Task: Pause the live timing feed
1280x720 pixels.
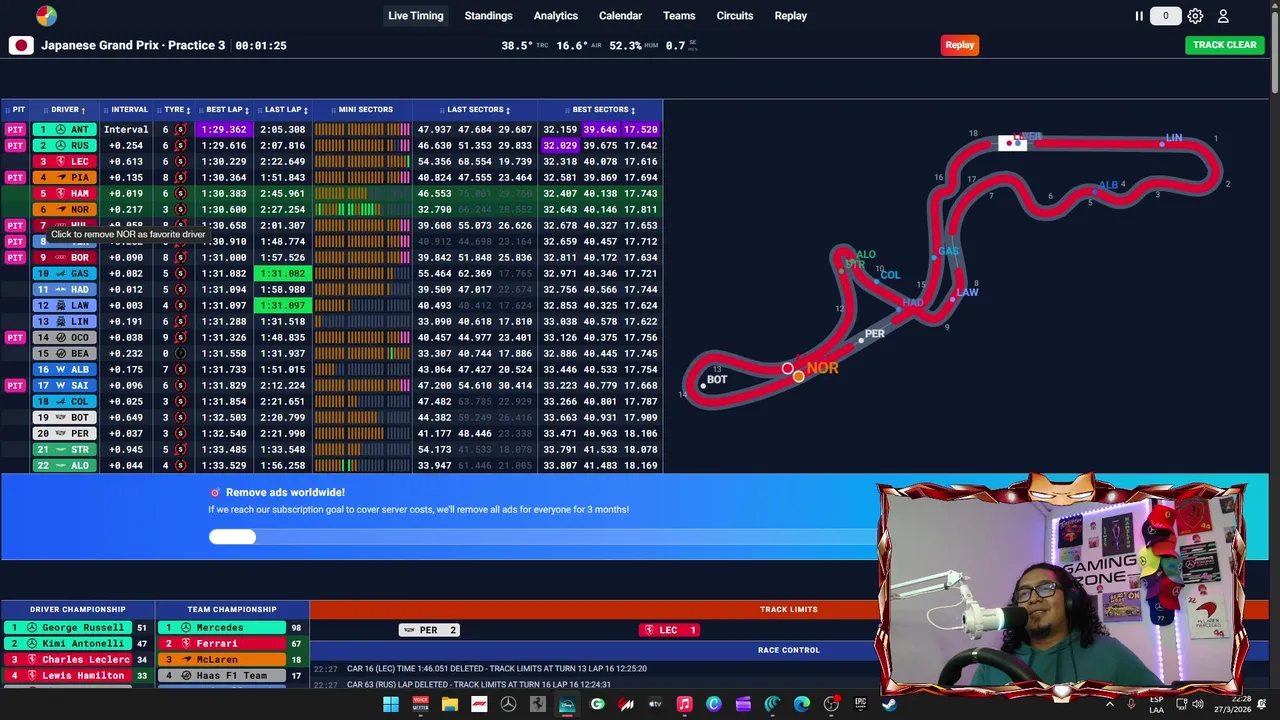Action: (x=1139, y=16)
